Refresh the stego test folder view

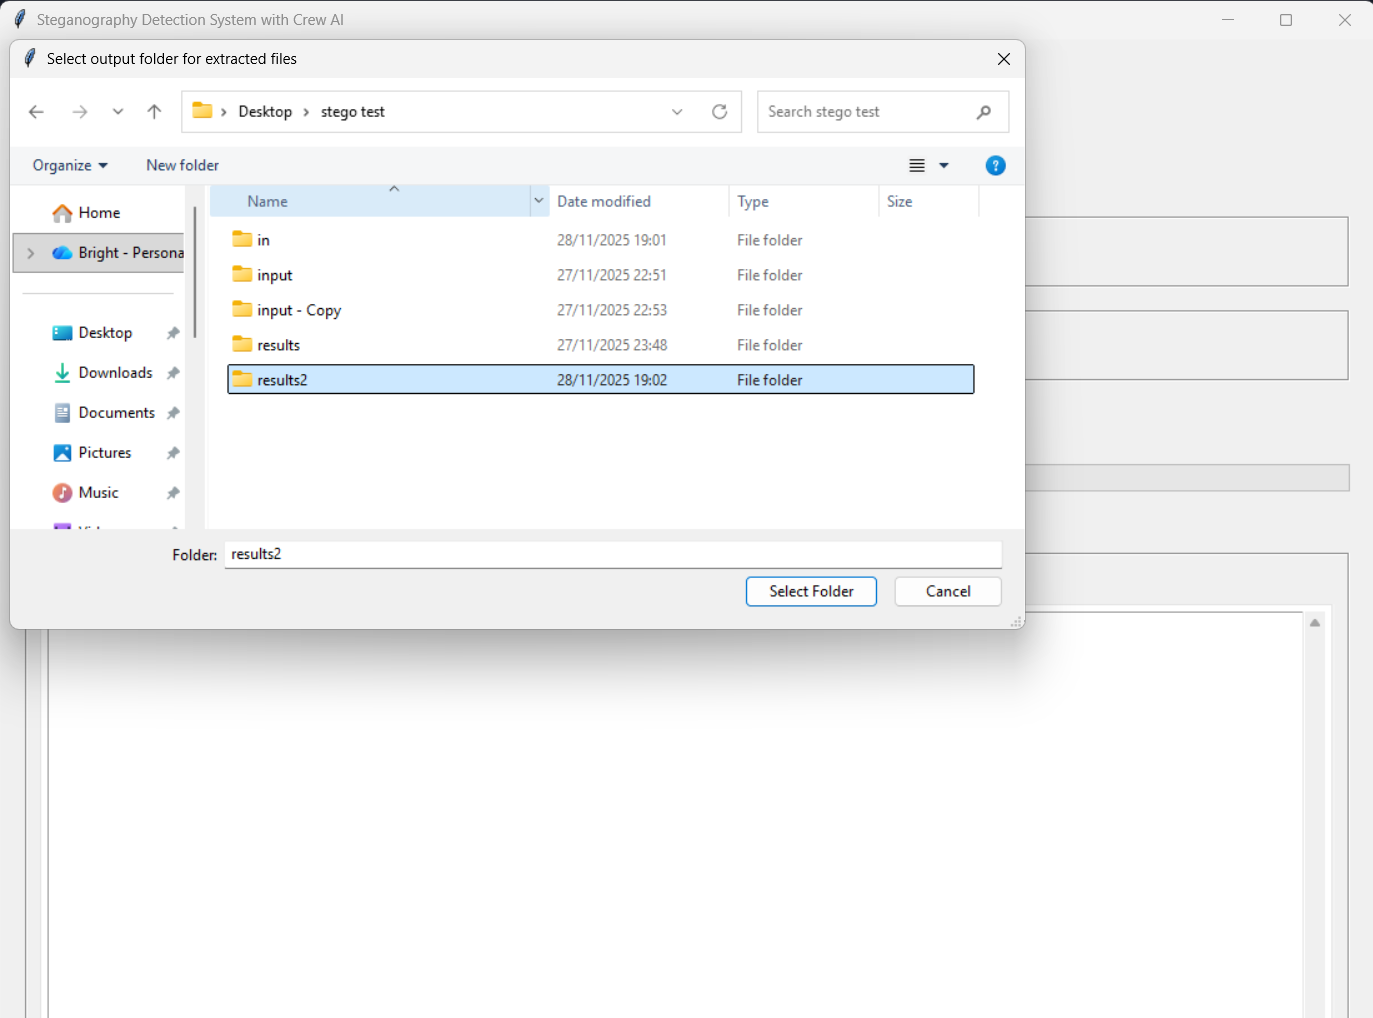719,112
